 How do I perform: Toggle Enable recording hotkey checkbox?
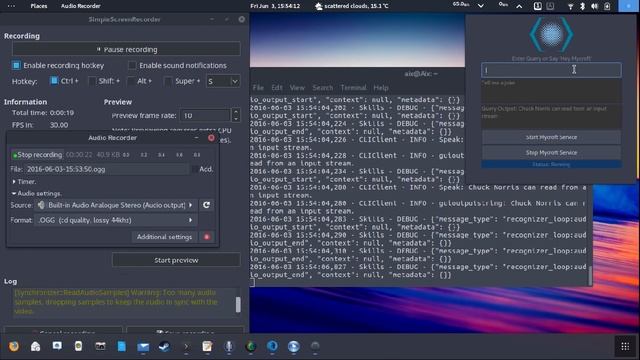[16, 65]
